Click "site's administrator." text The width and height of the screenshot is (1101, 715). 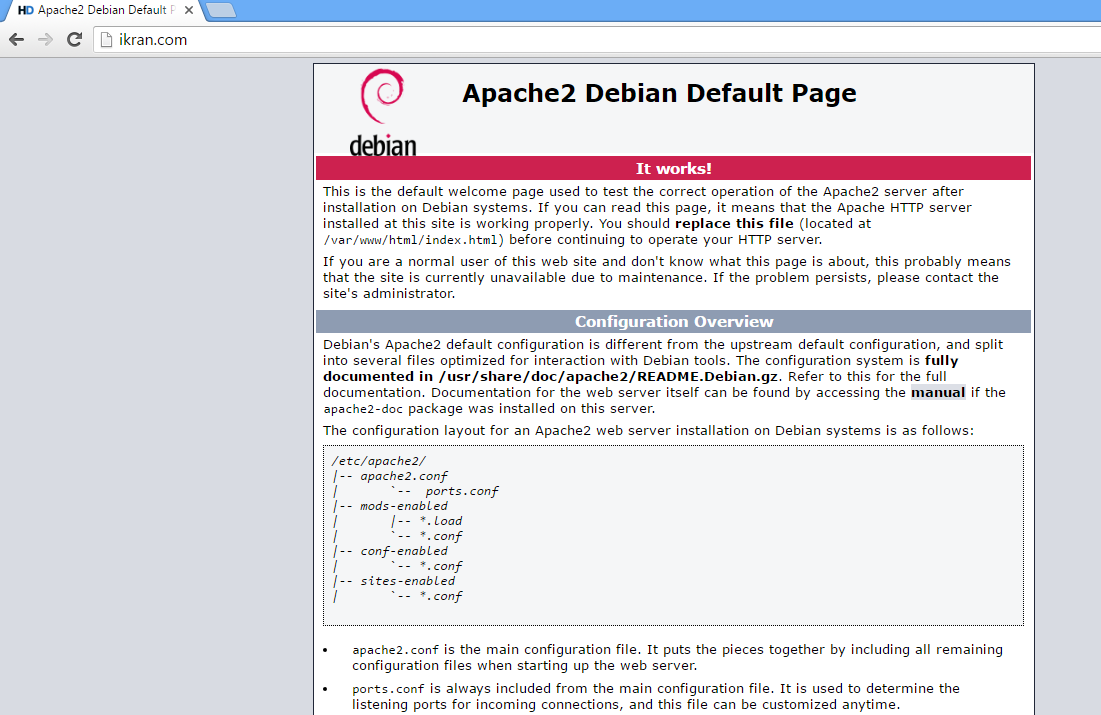tap(389, 294)
